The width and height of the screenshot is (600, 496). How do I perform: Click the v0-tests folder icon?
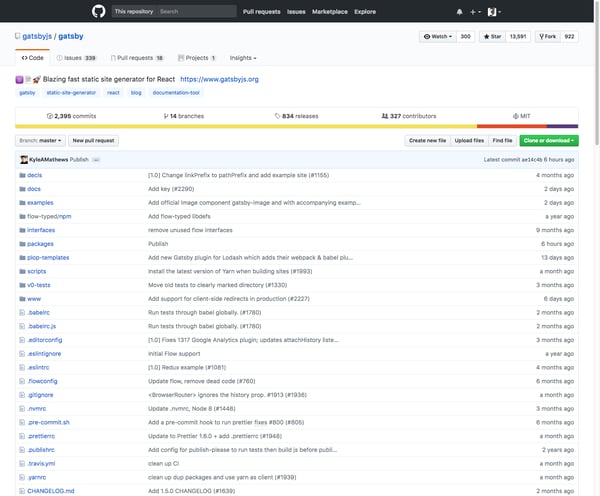(x=22, y=285)
